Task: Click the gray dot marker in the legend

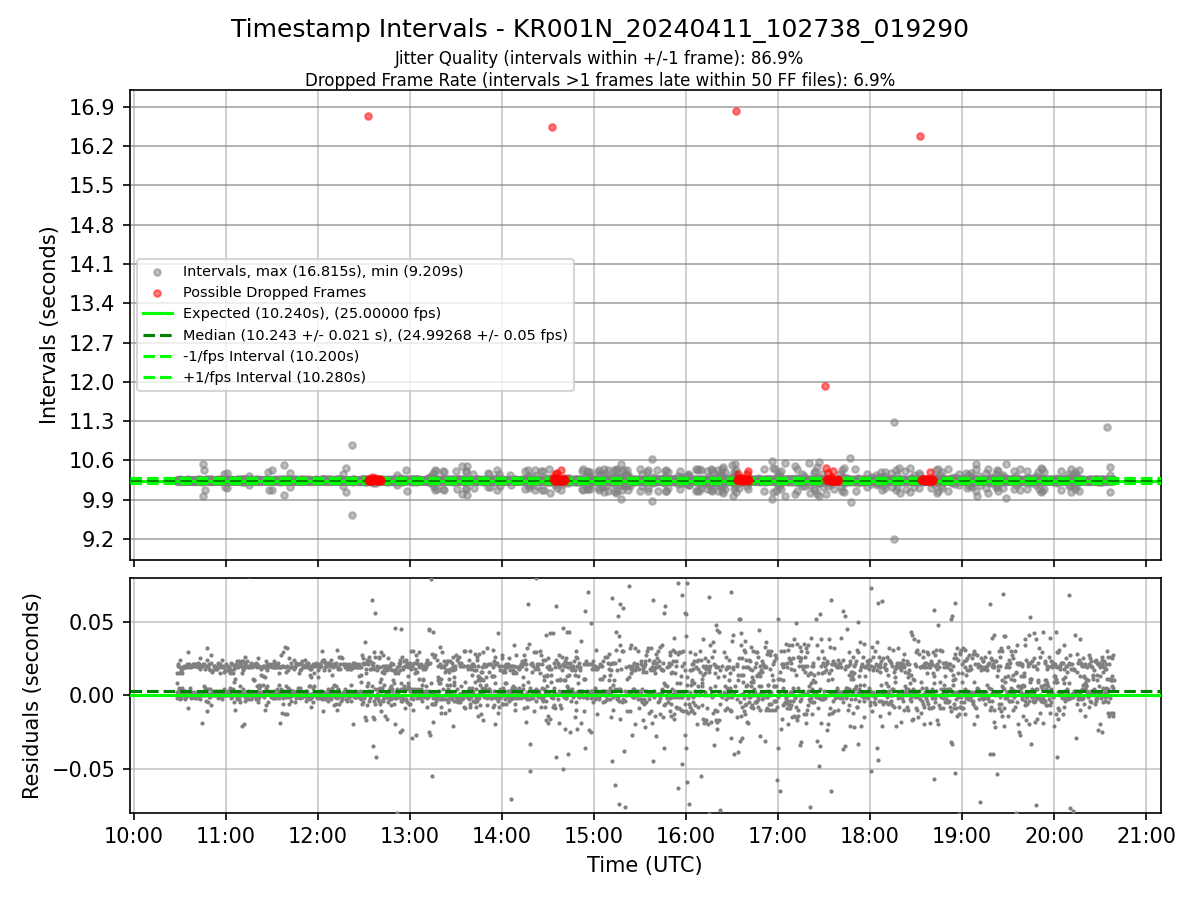Action: tap(157, 271)
